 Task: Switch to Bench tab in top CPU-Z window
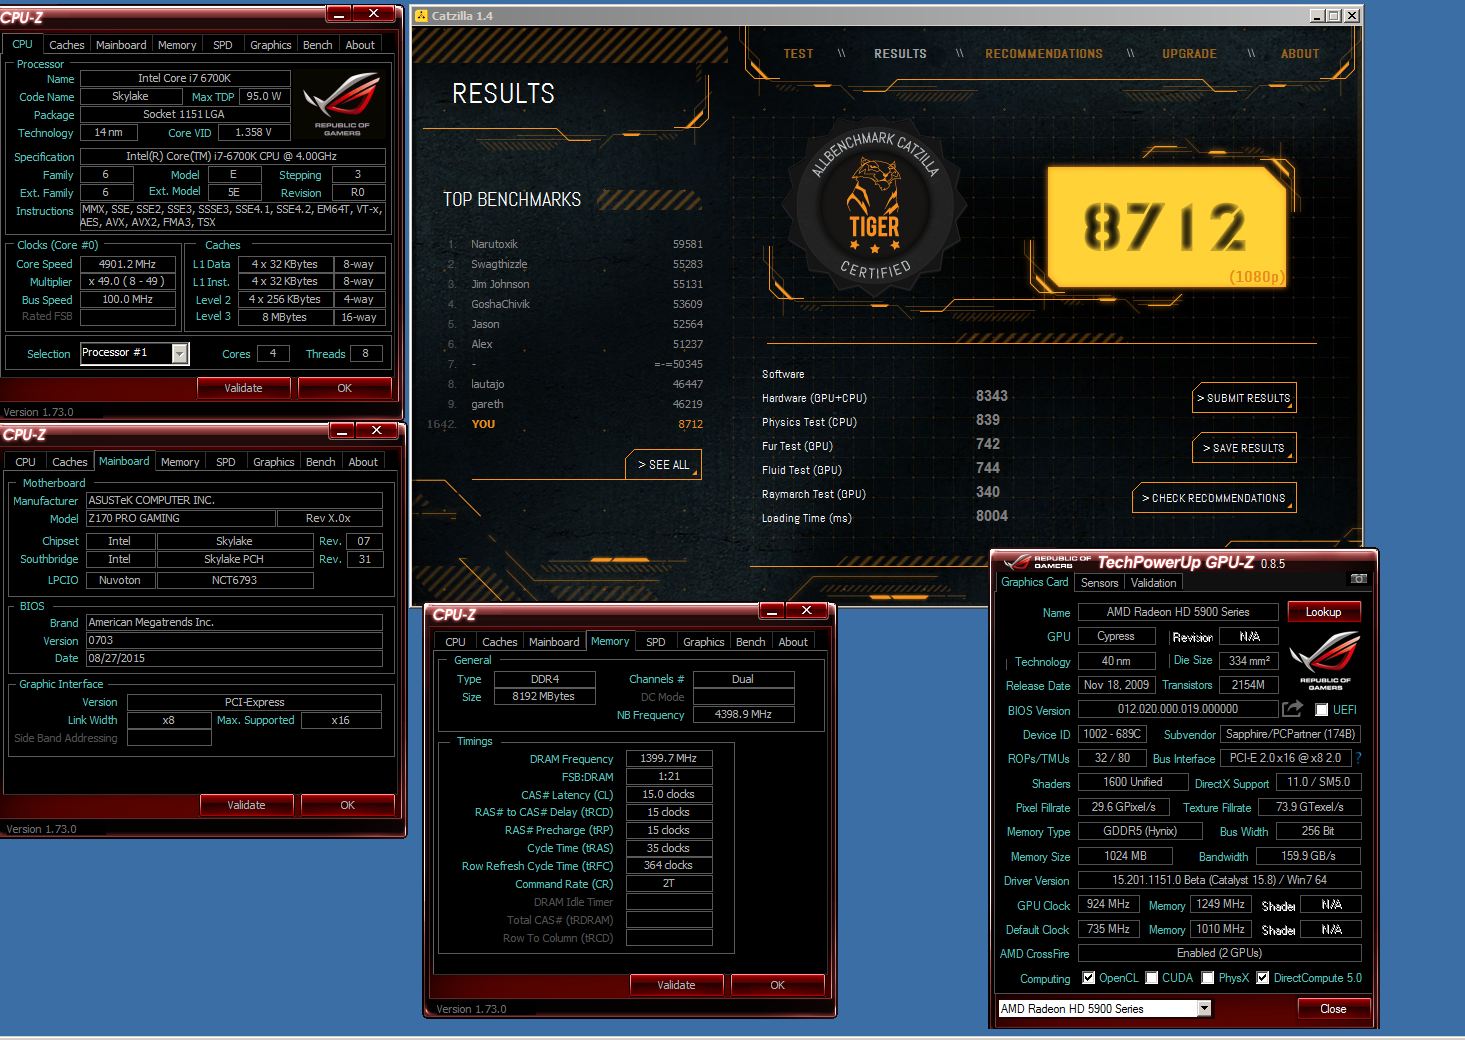317,45
